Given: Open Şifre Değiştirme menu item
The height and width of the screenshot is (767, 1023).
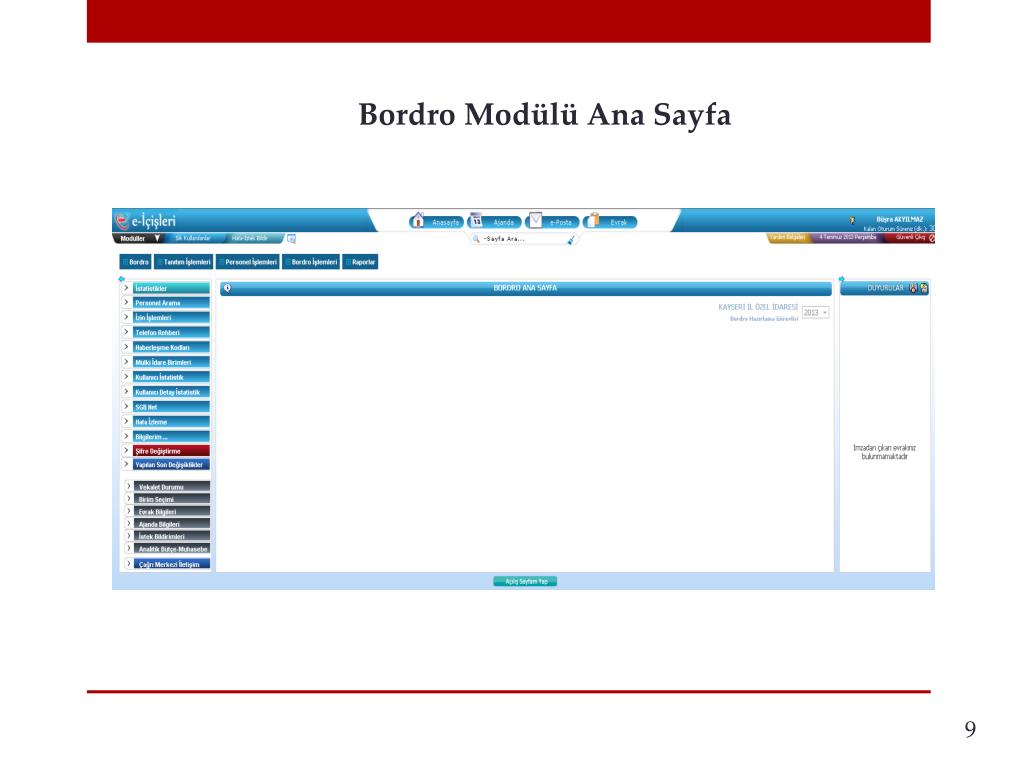Looking at the screenshot, I should 172,451.
